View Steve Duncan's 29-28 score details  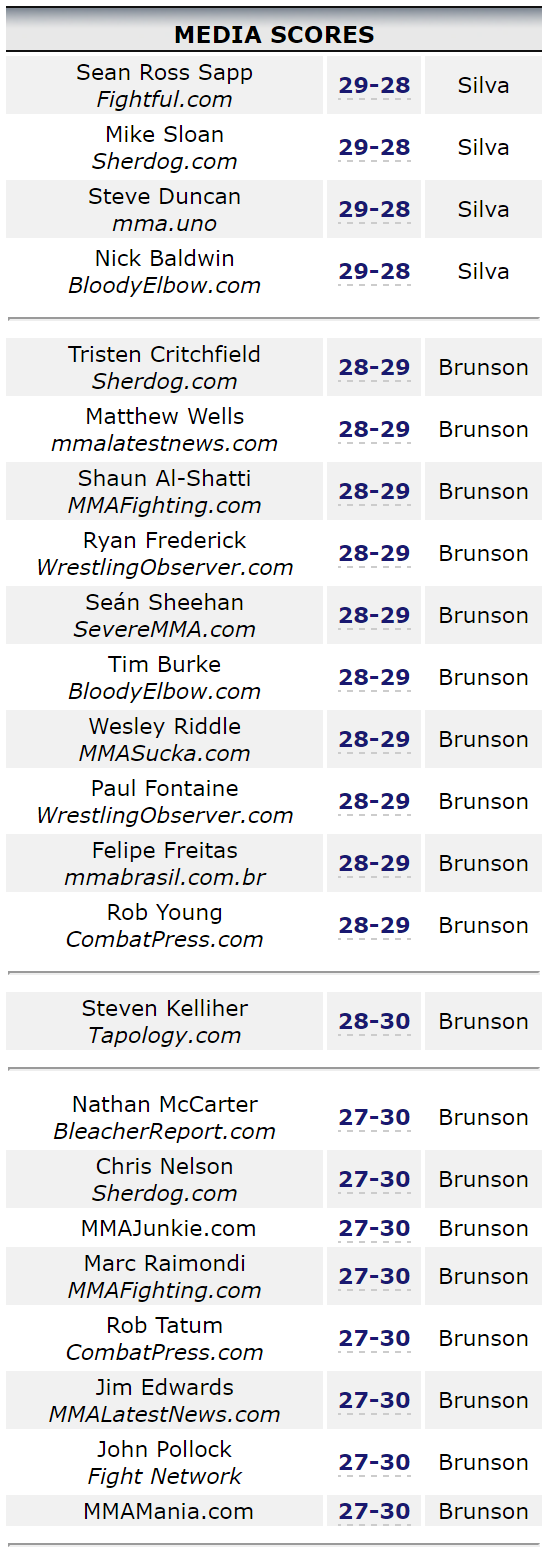374,210
